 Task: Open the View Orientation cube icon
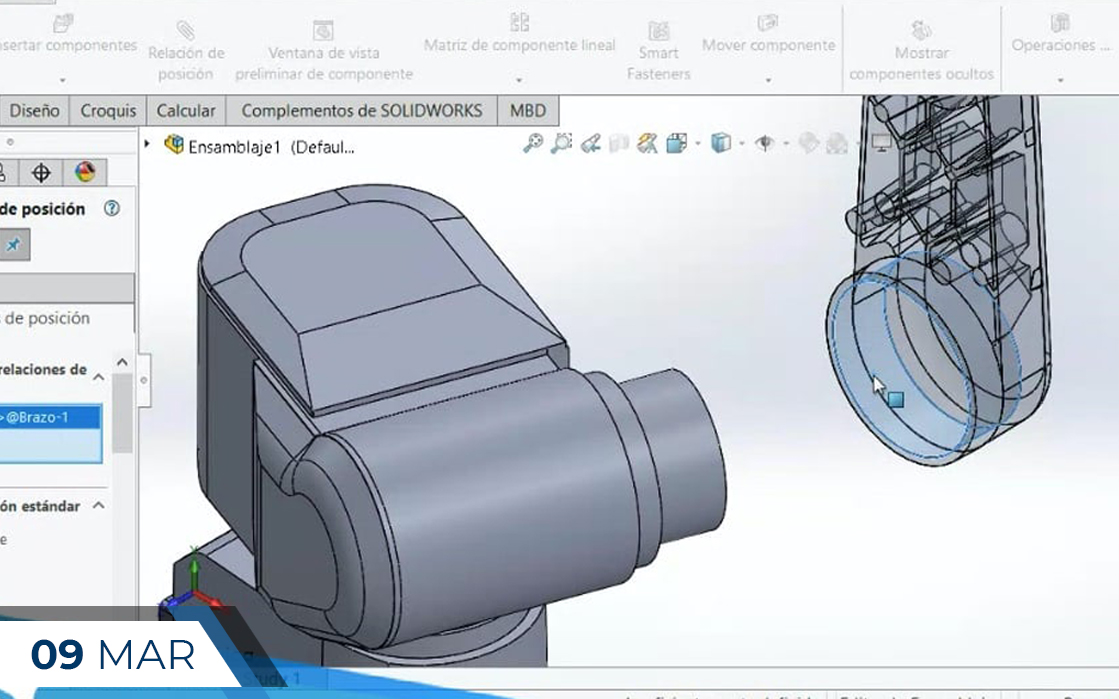(675, 144)
